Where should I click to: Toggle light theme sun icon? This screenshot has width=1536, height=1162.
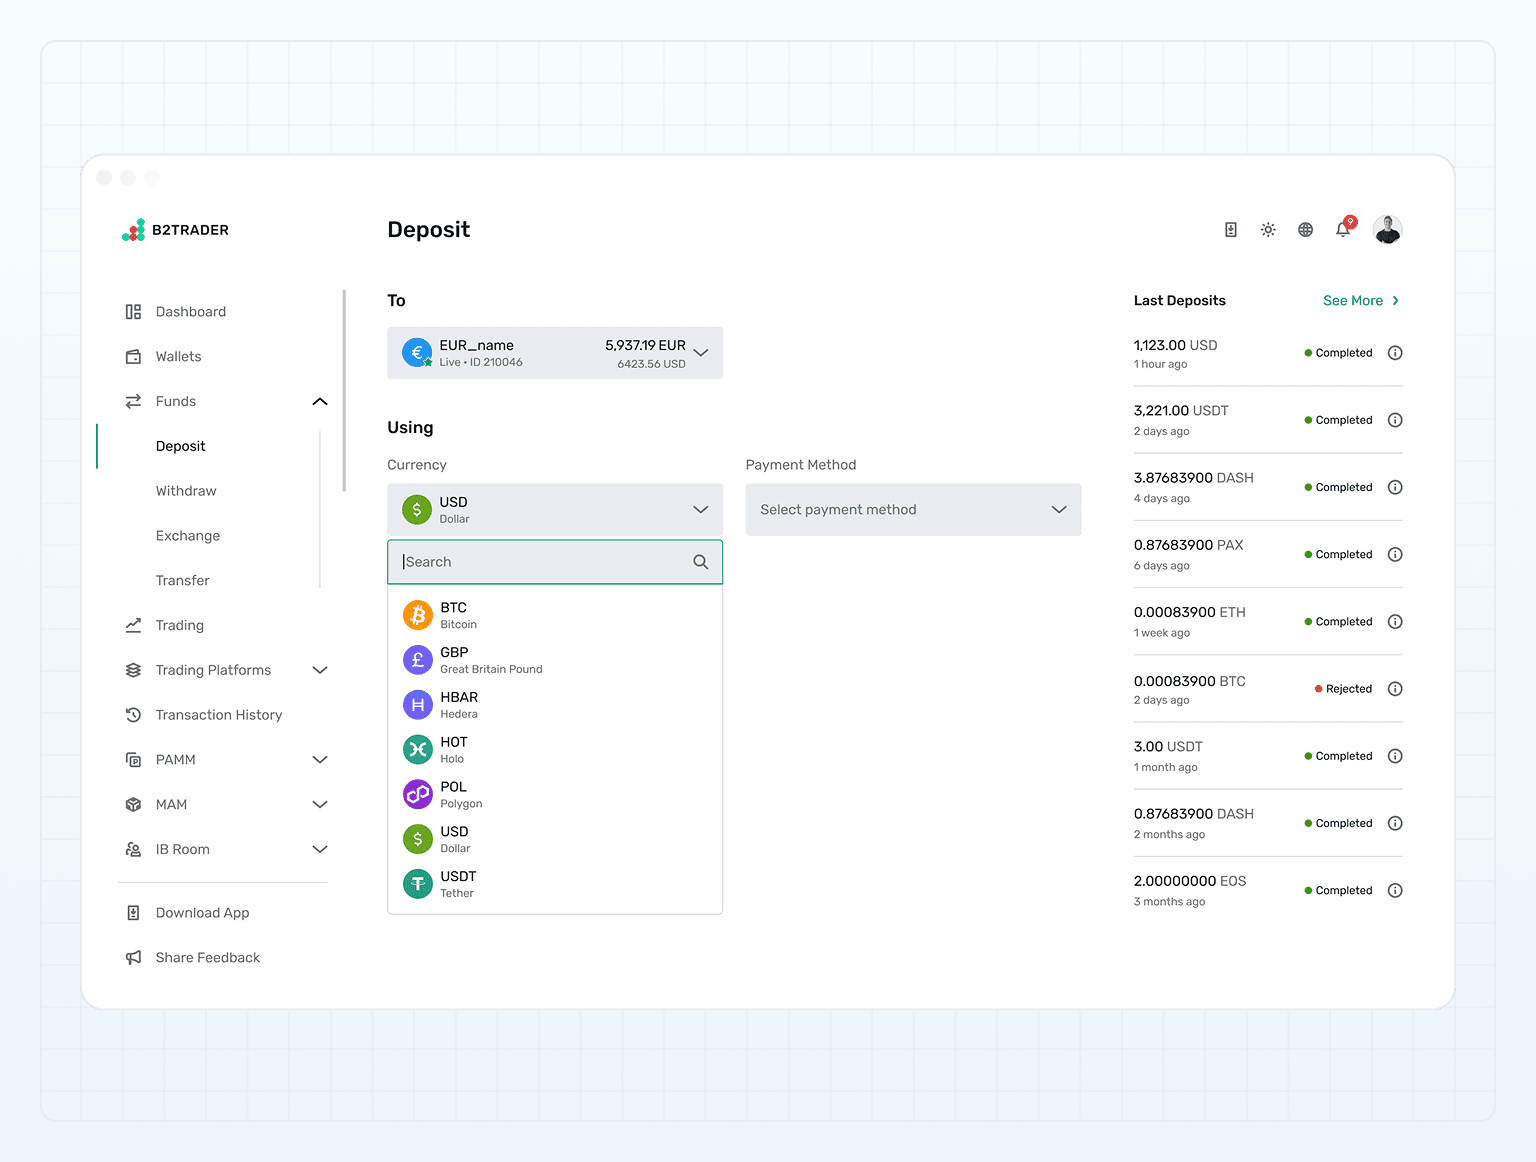pyautogui.click(x=1268, y=230)
